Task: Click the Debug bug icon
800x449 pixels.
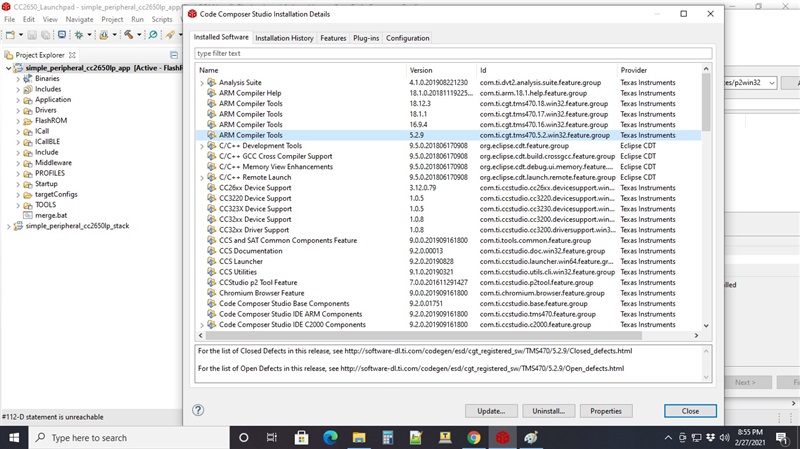Action: (79, 35)
